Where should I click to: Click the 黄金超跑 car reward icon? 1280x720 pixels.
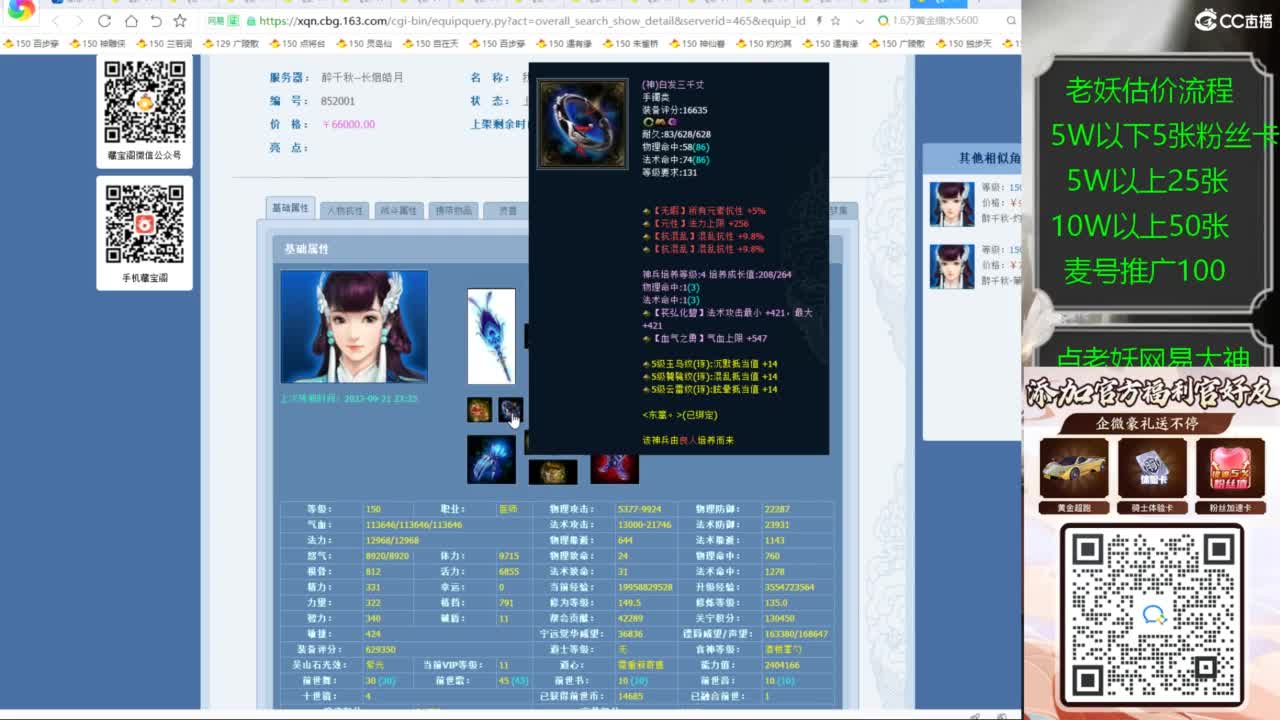tap(1074, 470)
